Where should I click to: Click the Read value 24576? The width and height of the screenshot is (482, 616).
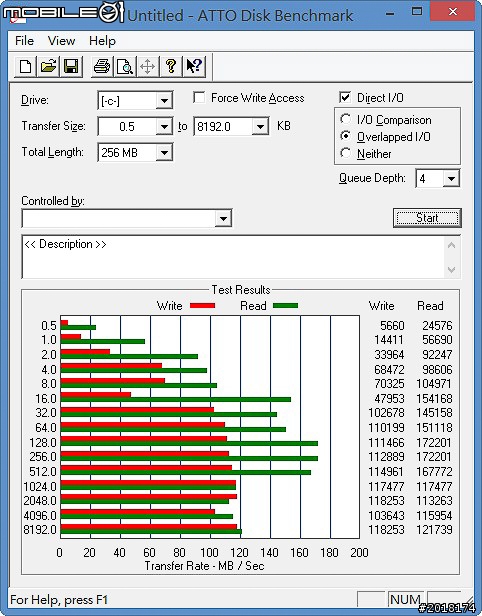tap(437, 325)
